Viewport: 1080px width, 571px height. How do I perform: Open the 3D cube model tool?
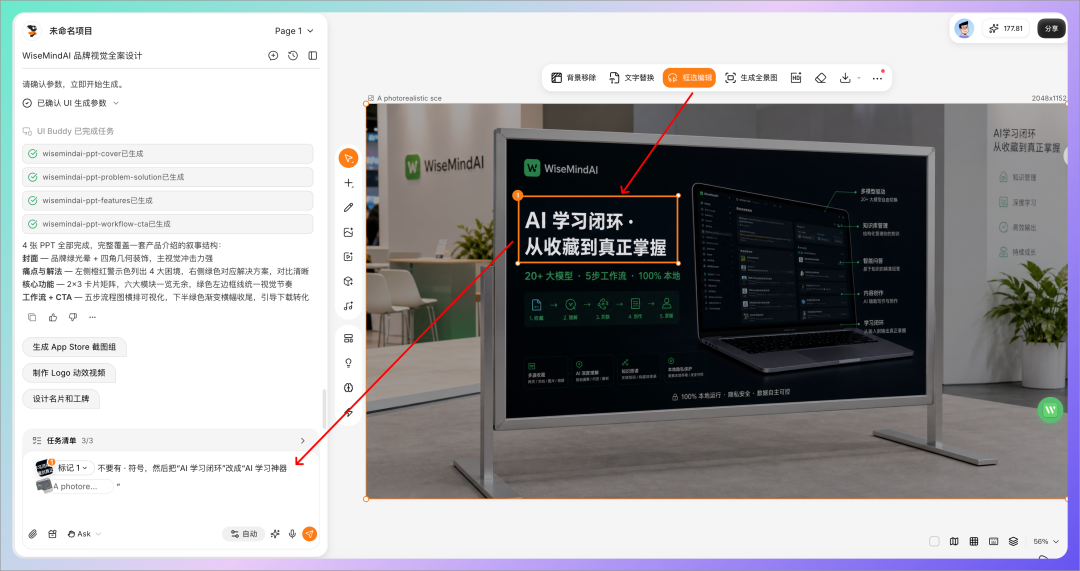[x=349, y=281]
